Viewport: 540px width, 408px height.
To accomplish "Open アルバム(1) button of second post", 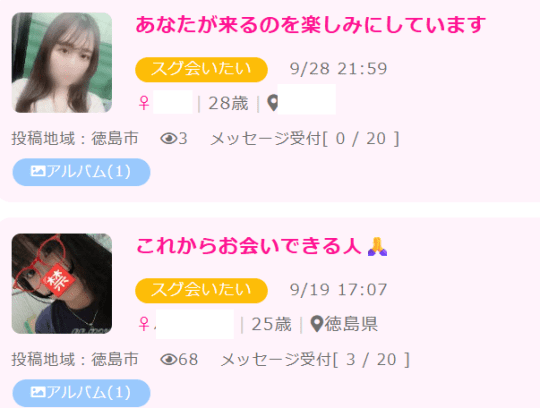I will pyautogui.click(x=81, y=393).
